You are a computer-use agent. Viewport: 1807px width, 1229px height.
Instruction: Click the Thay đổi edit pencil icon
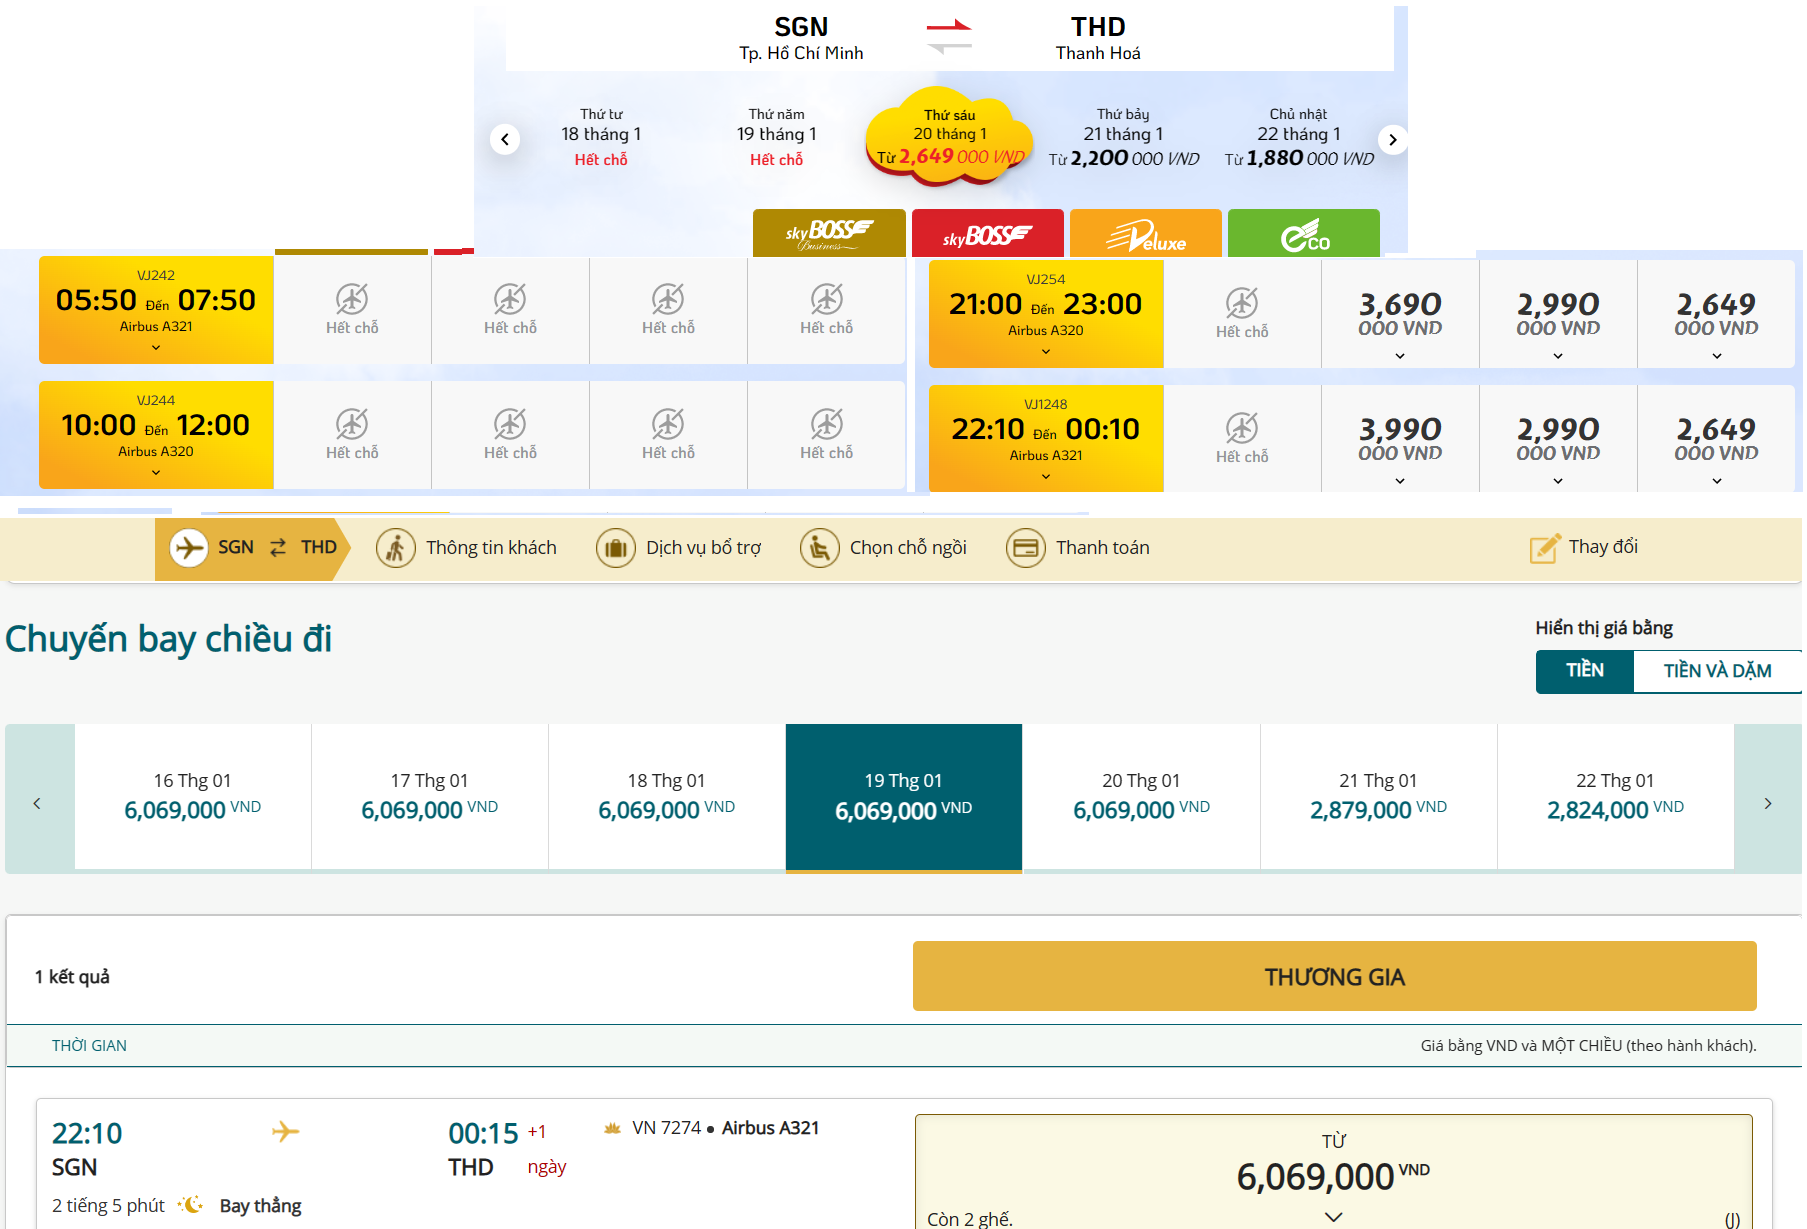[1545, 548]
